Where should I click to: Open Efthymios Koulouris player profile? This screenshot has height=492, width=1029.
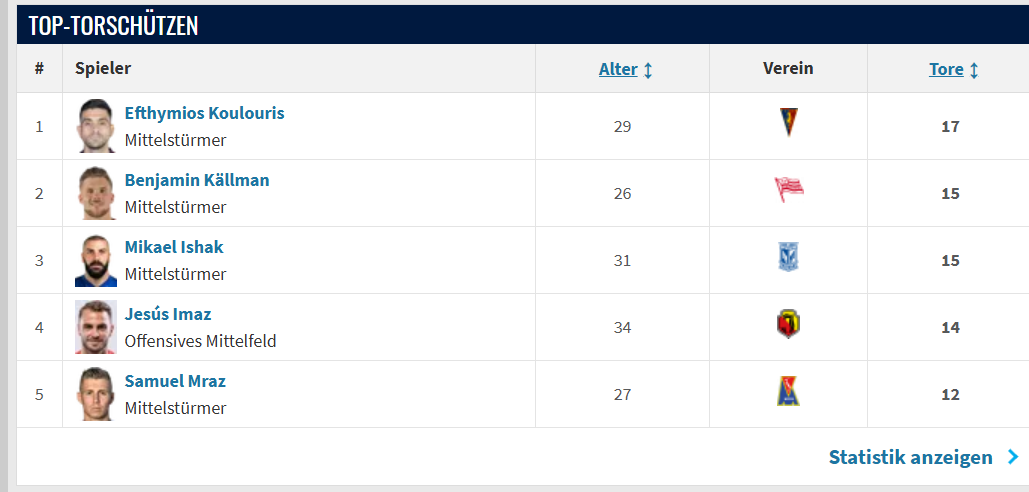pos(205,113)
